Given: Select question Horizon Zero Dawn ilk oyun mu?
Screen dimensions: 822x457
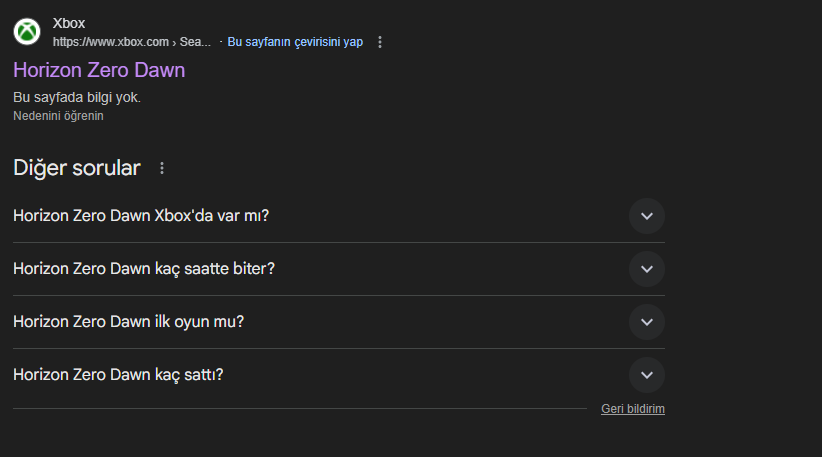Looking at the screenshot, I should coord(129,322).
